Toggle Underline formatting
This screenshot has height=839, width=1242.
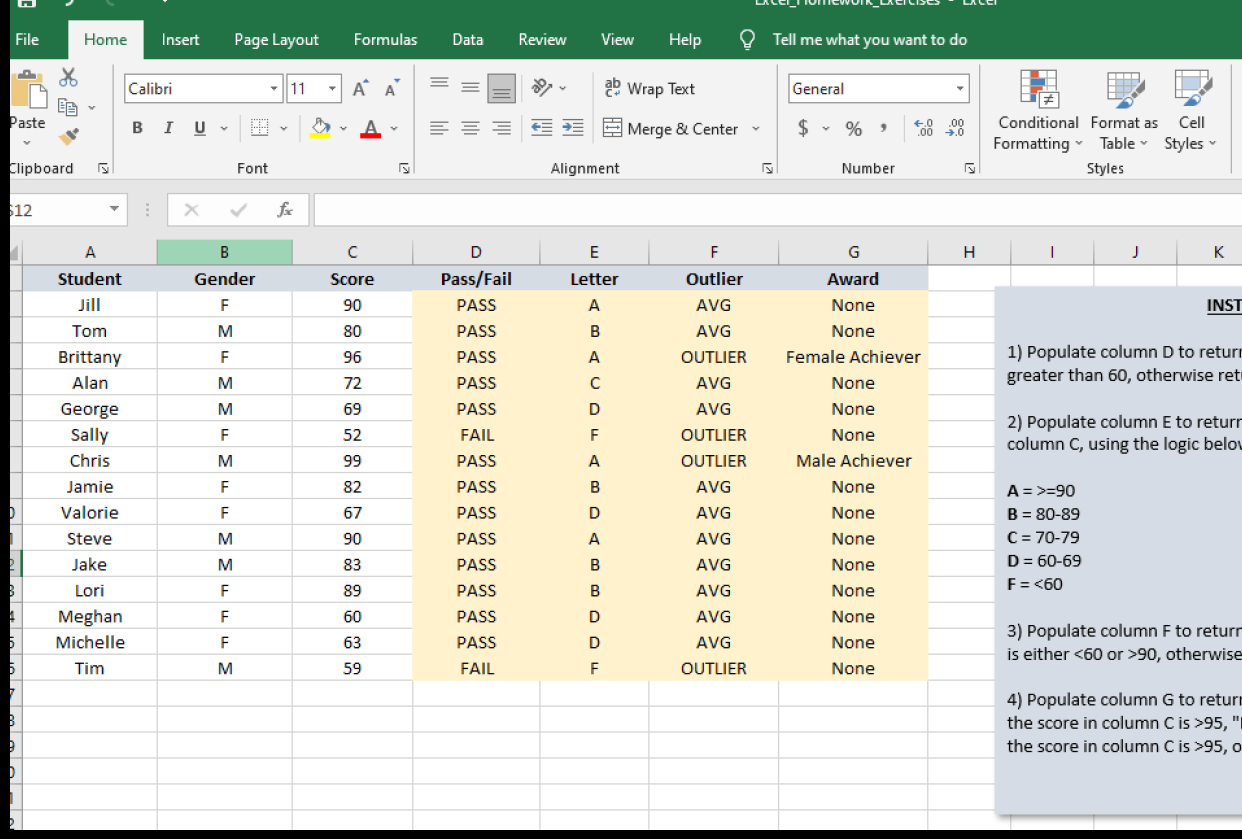click(x=199, y=129)
